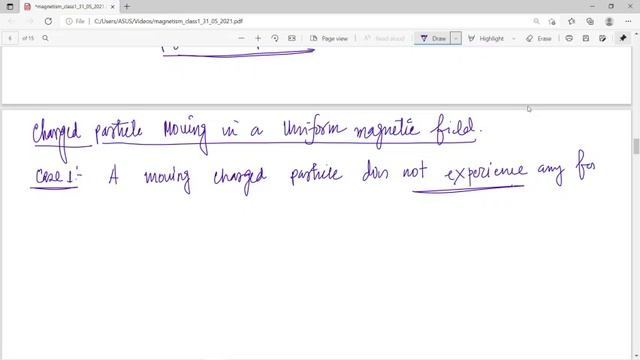Open the user profile avatar
The image size is (640, 360).
tap(609, 21)
